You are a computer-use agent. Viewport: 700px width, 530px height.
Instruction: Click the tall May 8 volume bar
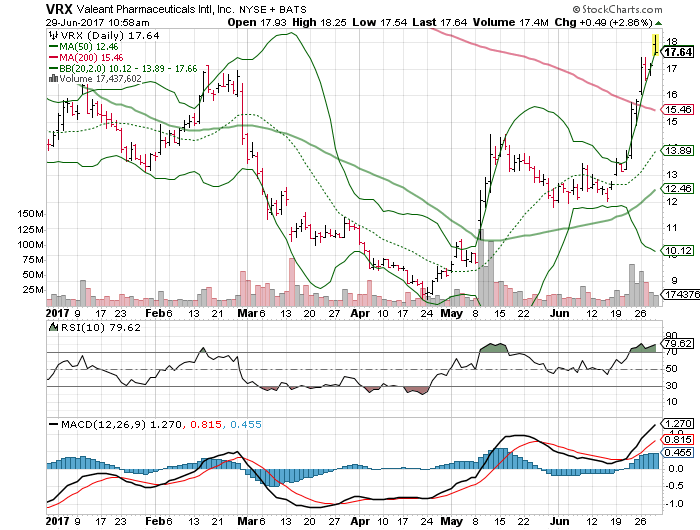point(481,267)
